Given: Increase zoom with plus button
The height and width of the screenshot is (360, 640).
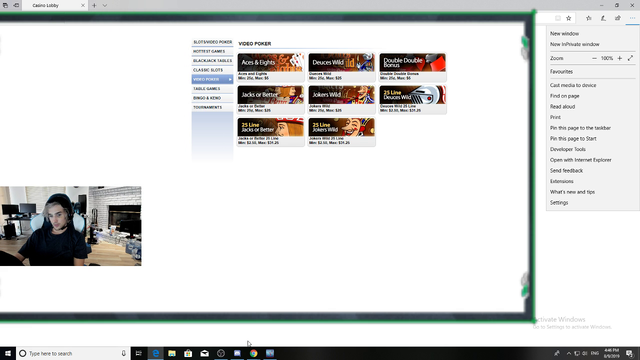Looking at the screenshot, I should 620,58.
